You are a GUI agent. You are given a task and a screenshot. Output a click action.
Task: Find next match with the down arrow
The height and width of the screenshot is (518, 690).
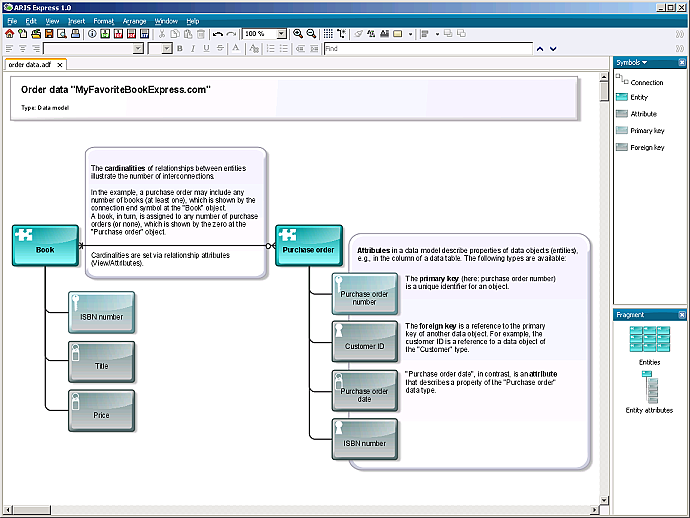tap(553, 49)
